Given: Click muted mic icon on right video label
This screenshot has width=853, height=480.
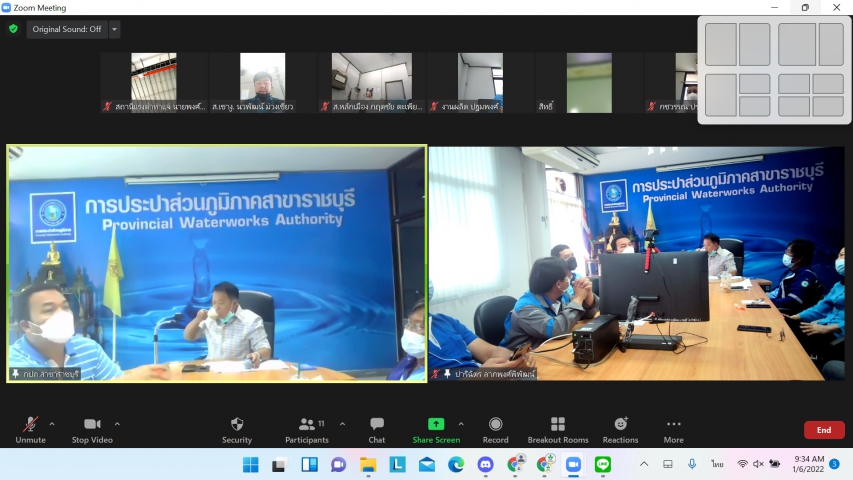Looking at the screenshot, I should [x=435, y=374].
